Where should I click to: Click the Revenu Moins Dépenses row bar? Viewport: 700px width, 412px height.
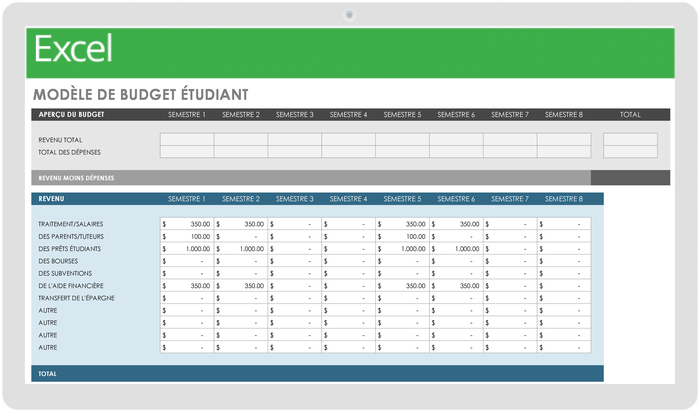(310, 178)
